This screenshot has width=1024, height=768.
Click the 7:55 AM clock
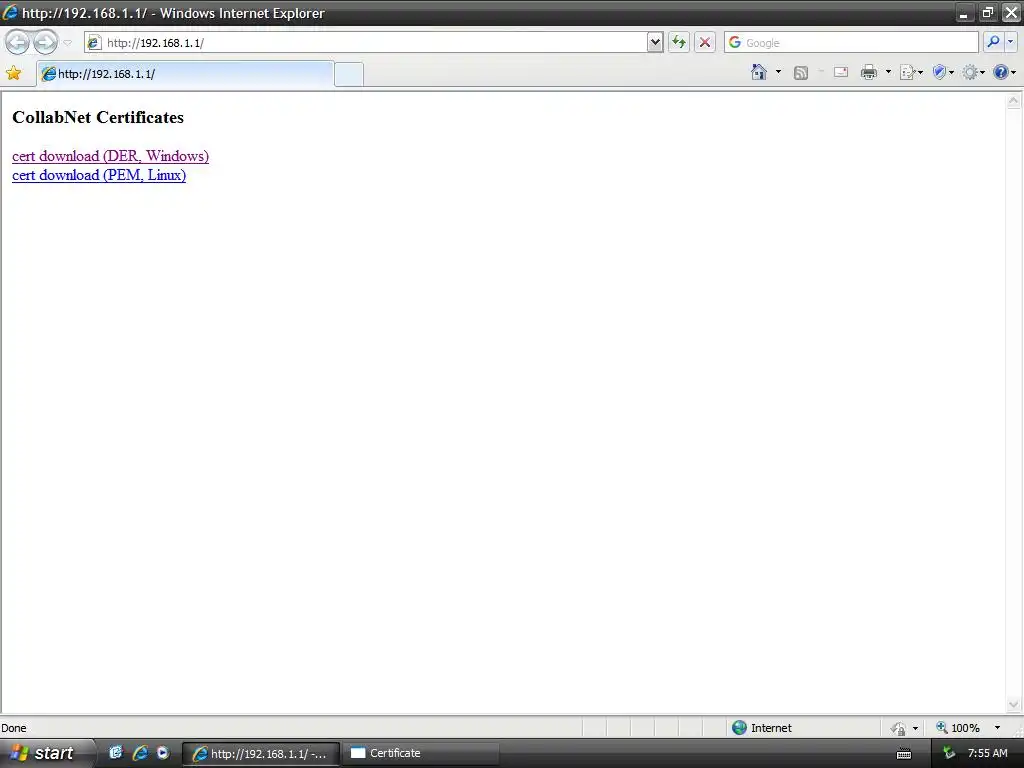pyautogui.click(x=987, y=753)
